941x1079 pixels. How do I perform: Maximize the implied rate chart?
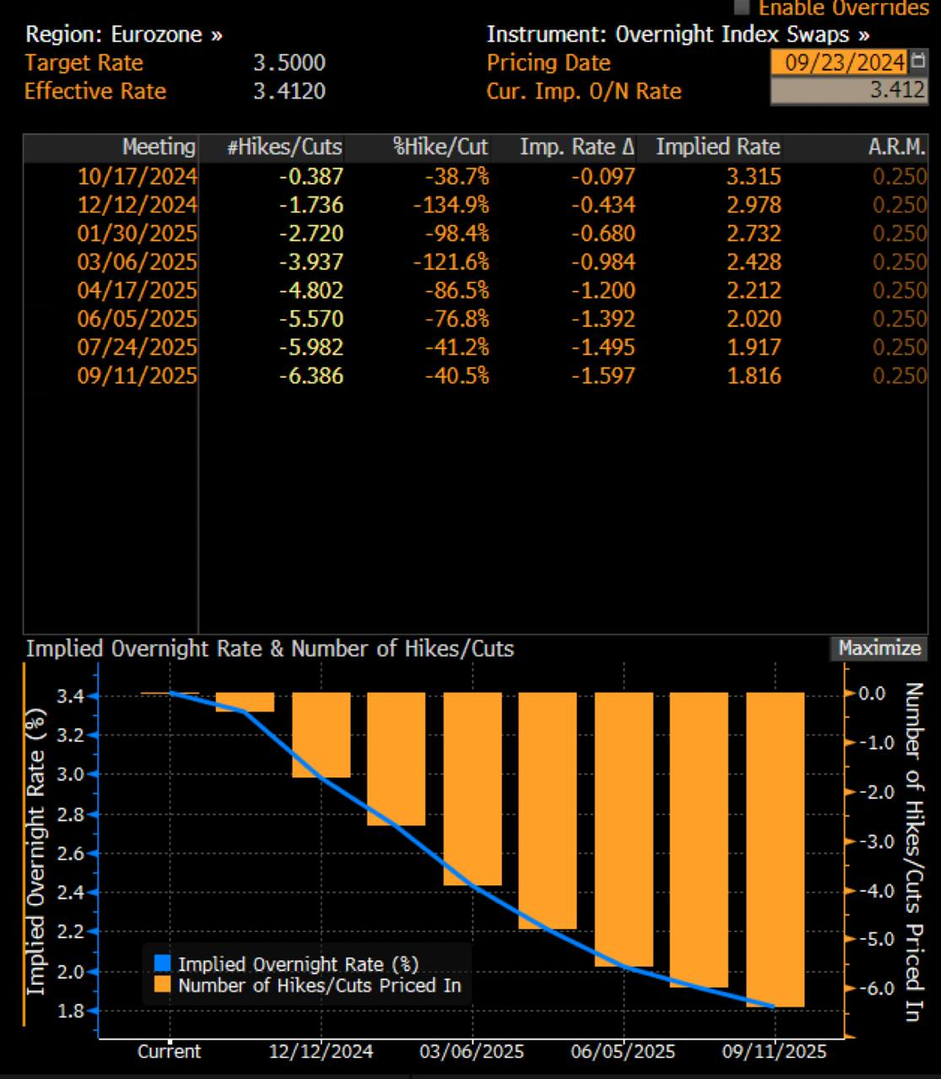click(x=879, y=648)
